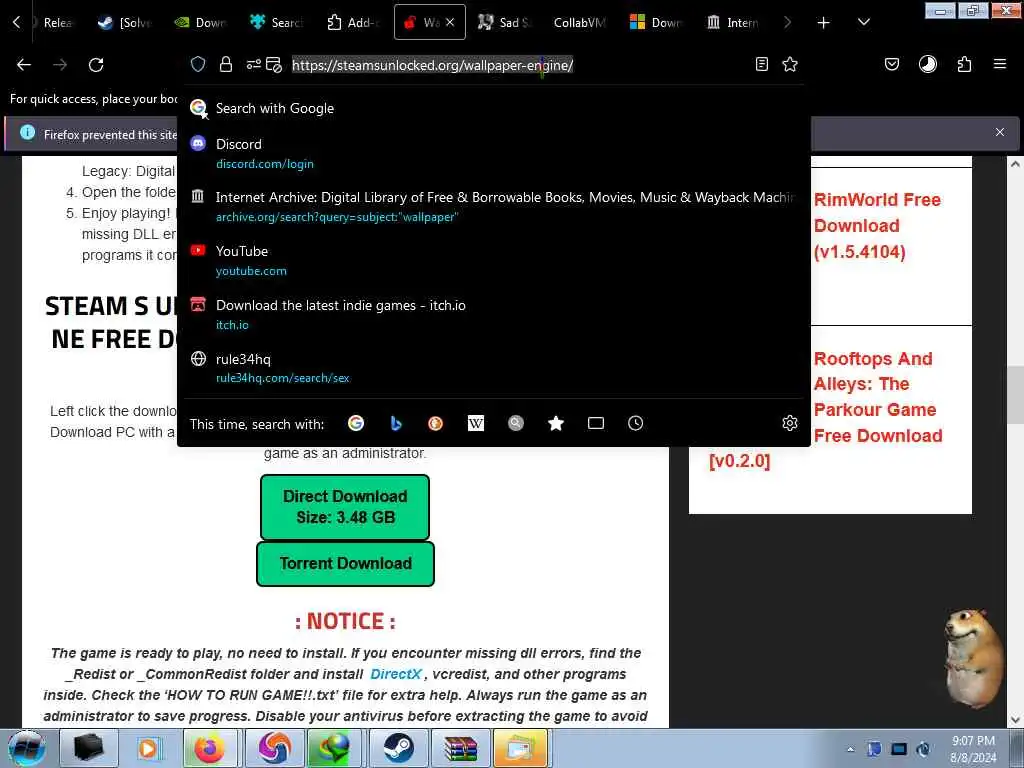Open Steam from the taskbar
The height and width of the screenshot is (768, 1024).
tap(397, 748)
